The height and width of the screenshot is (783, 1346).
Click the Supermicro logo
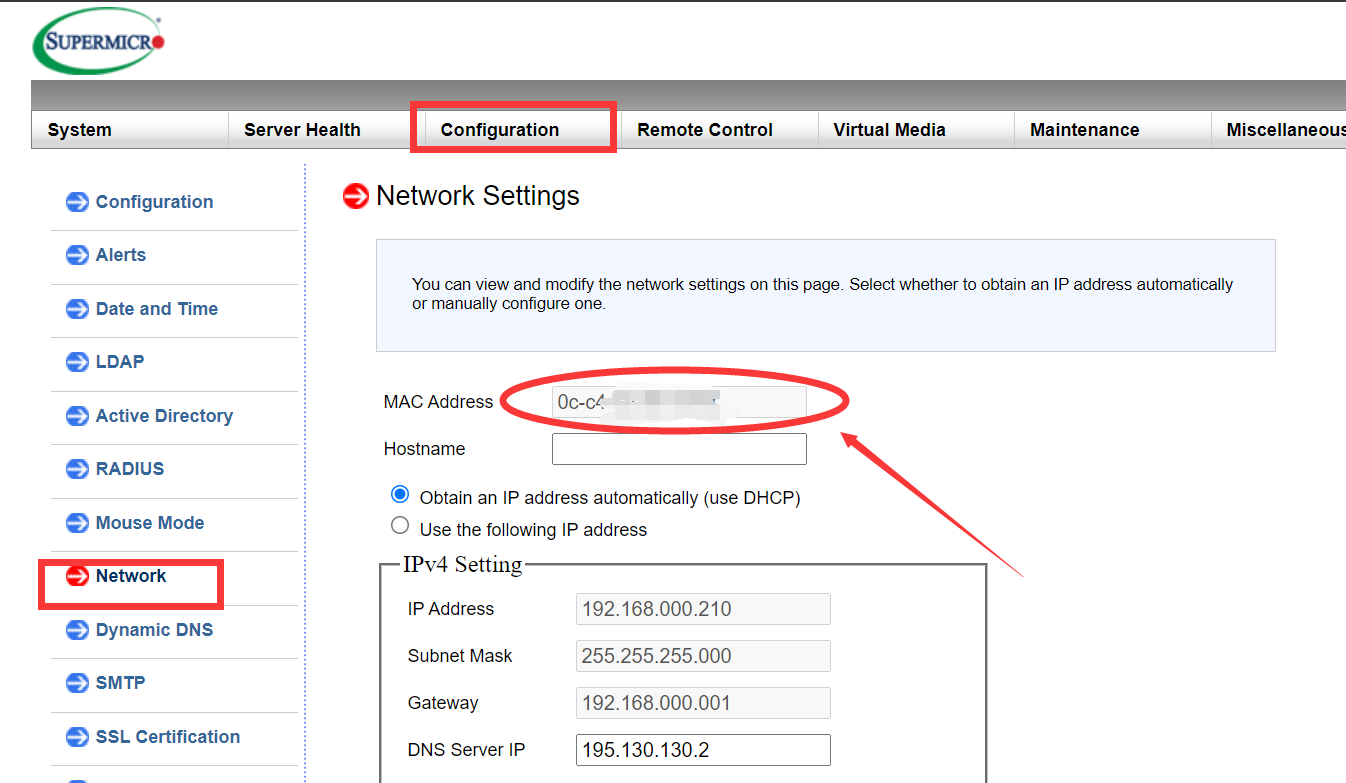pos(99,41)
